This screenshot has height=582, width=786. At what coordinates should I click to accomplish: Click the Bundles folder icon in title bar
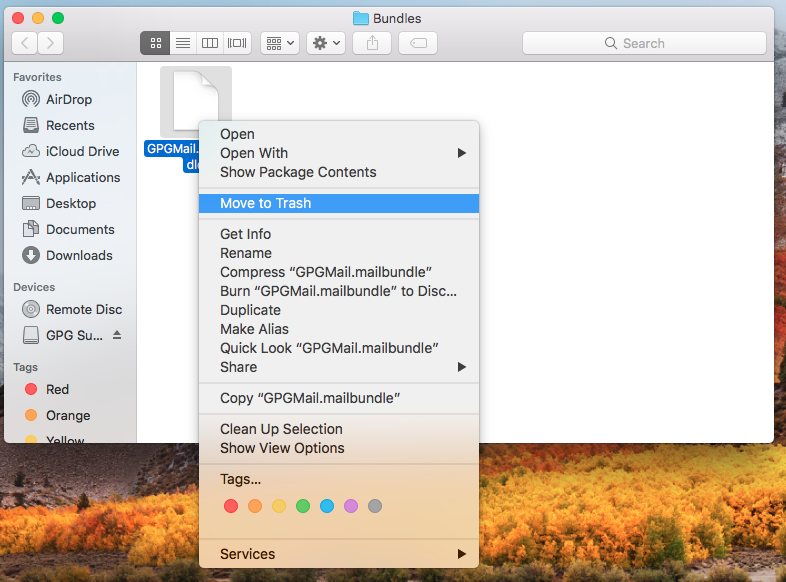pos(360,19)
